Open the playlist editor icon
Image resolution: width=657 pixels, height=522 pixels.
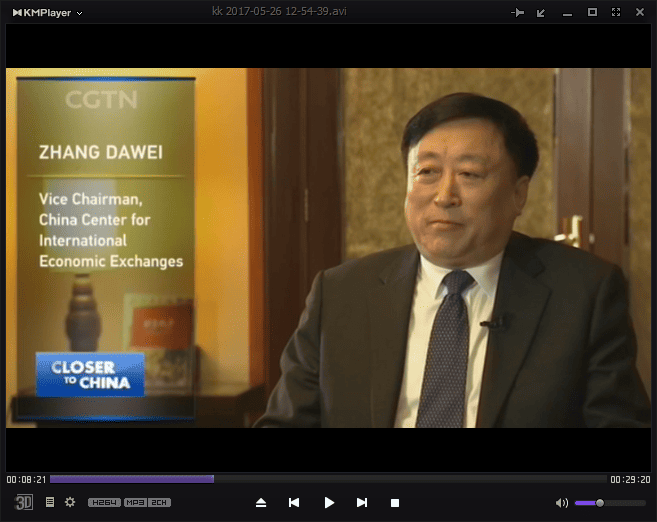[x=50, y=502]
